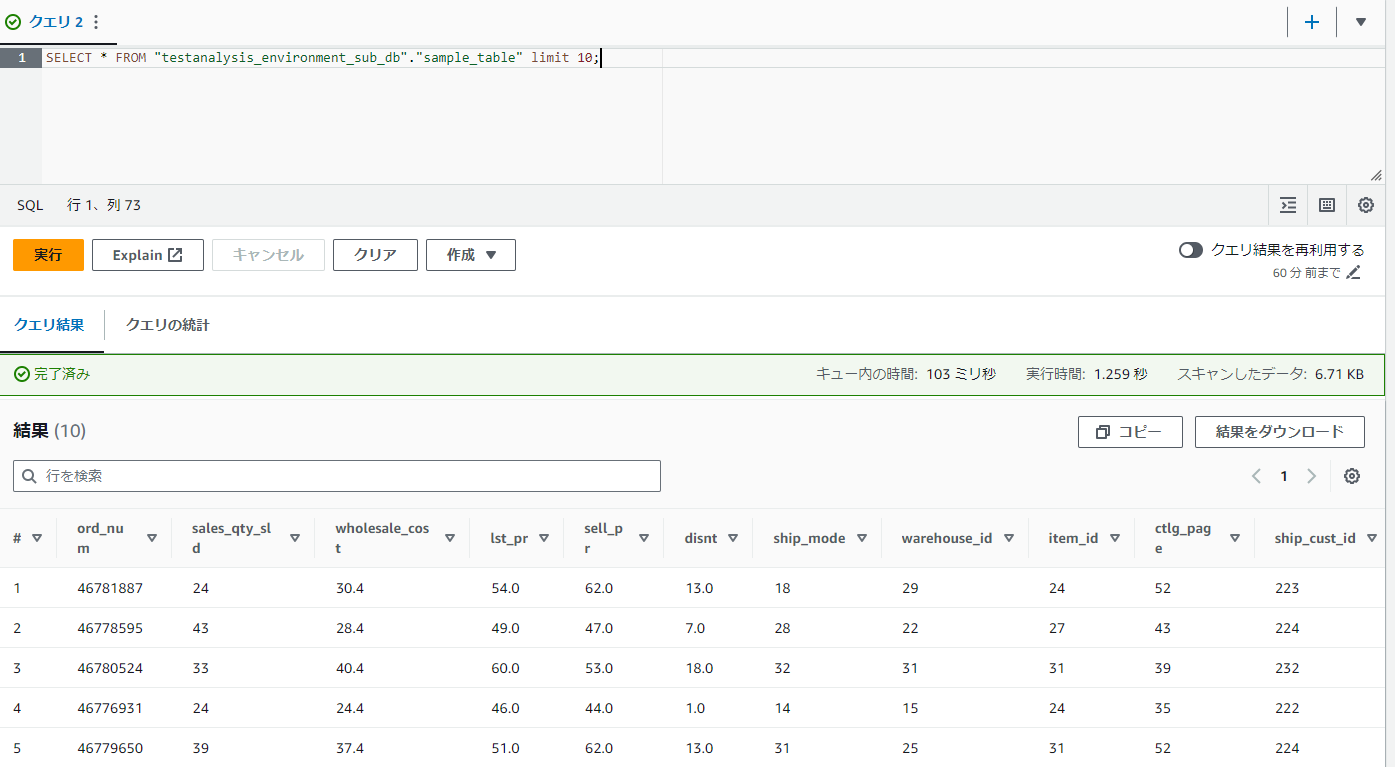Add a new query tab with plus icon
The image size is (1395, 767).
(x=1312, y=22)
